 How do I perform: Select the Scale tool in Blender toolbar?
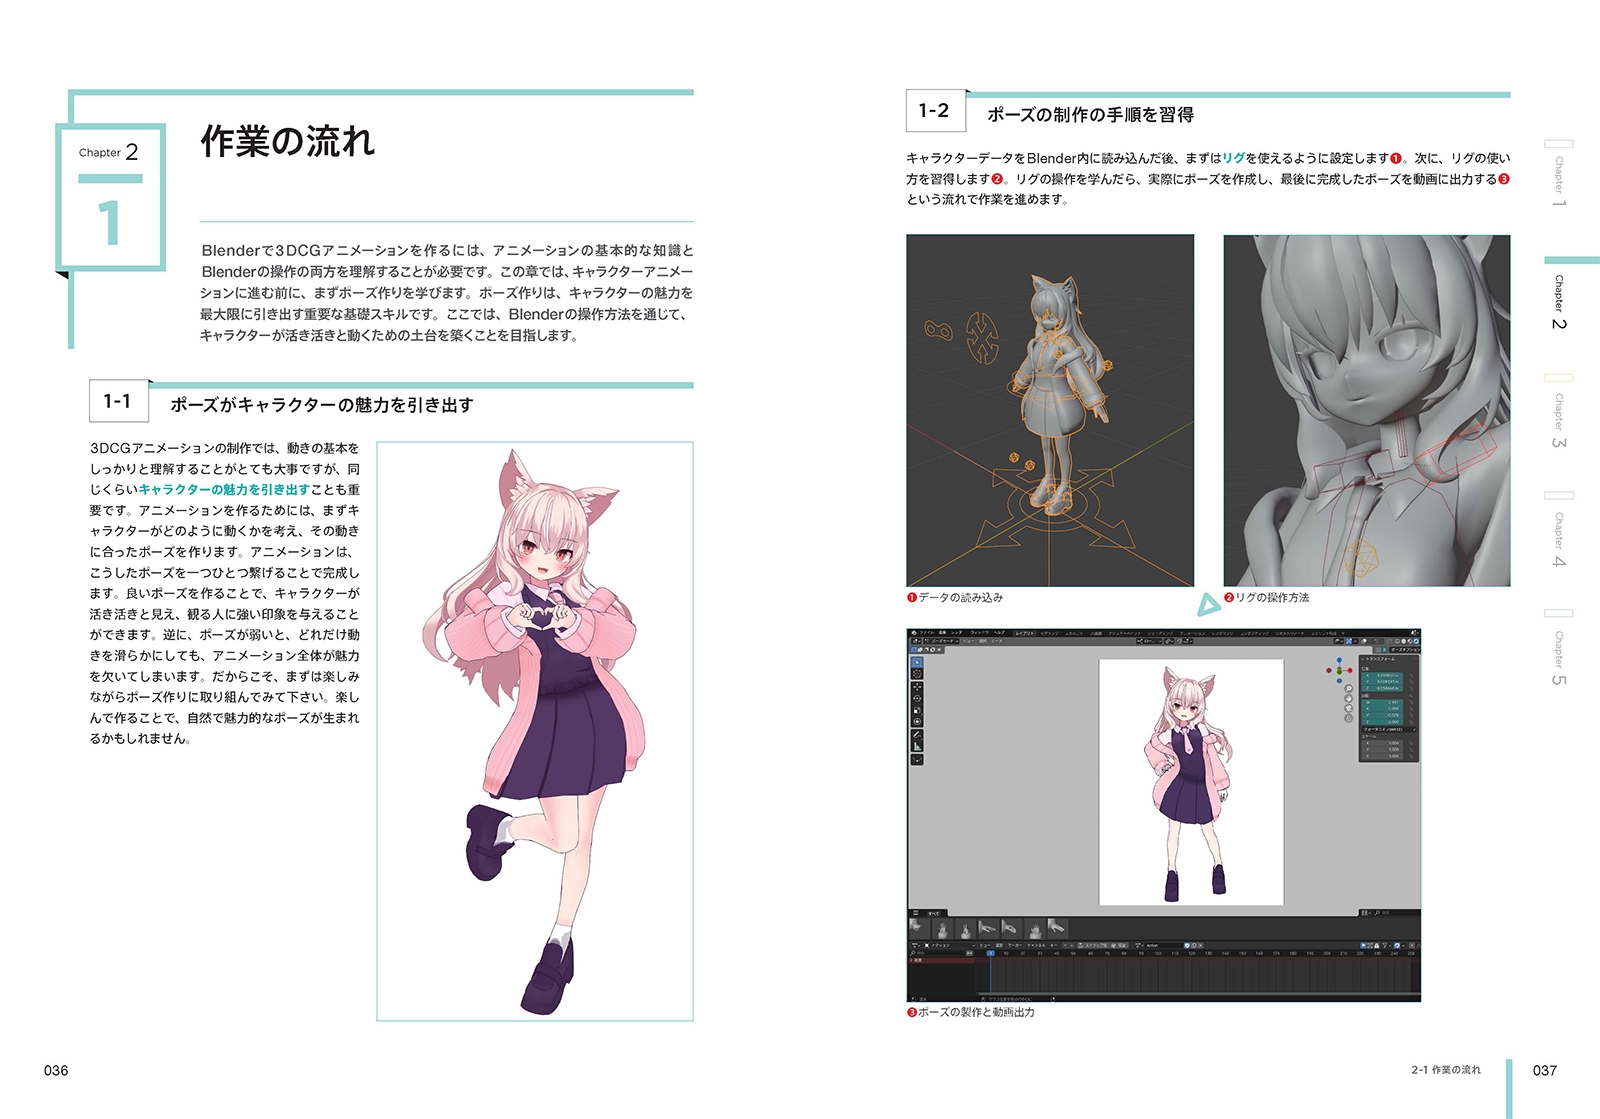click(917, 710)
